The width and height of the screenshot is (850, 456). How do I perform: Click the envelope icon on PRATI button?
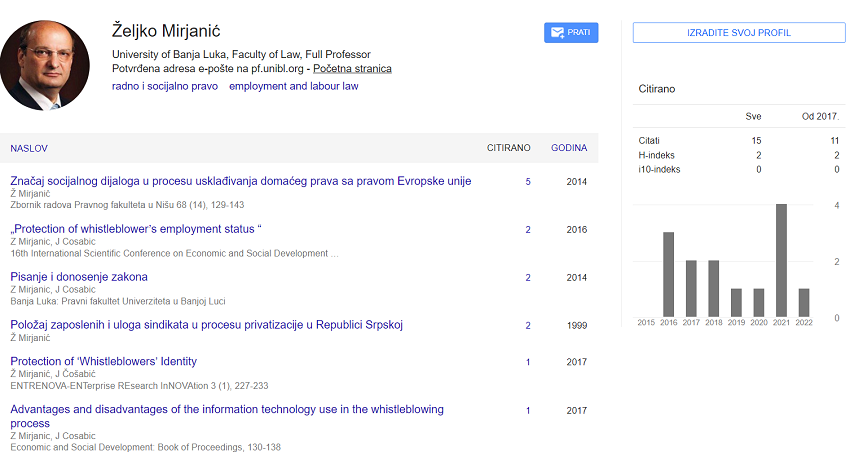(x=556, y=33)
